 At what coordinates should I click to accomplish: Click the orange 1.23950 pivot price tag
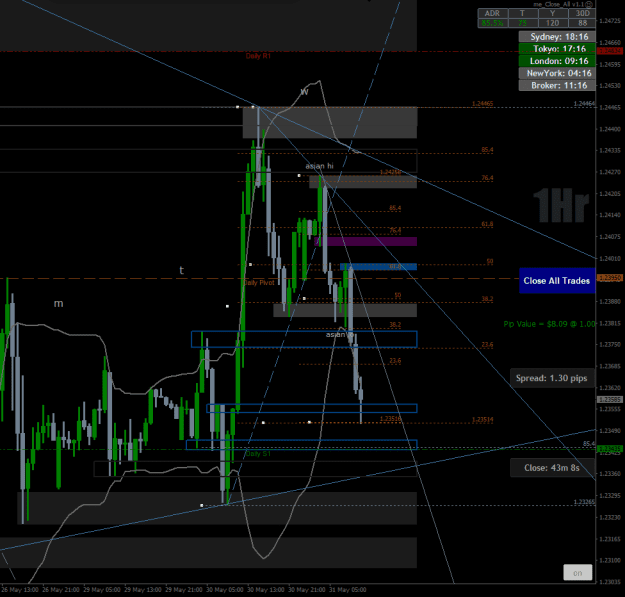click(610, 278)
